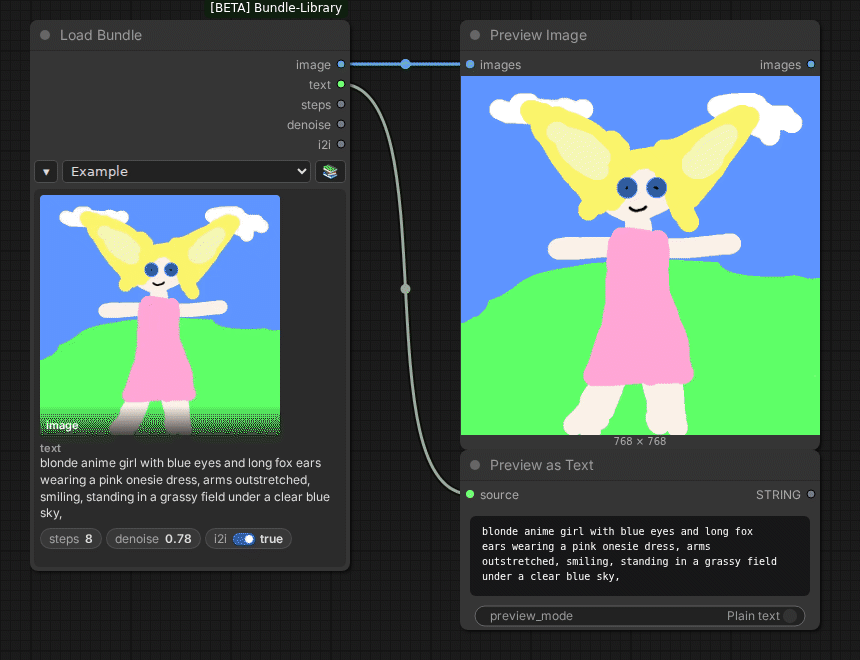
Task: Click the STRING output socket
Action: (811, 494)
